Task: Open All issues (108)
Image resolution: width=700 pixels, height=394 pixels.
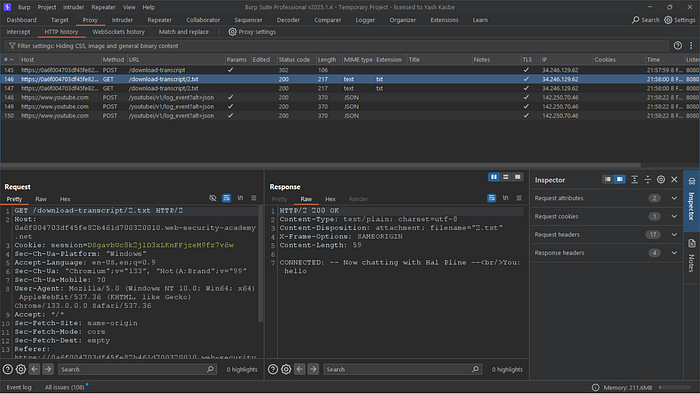Action: pos(64,387)
